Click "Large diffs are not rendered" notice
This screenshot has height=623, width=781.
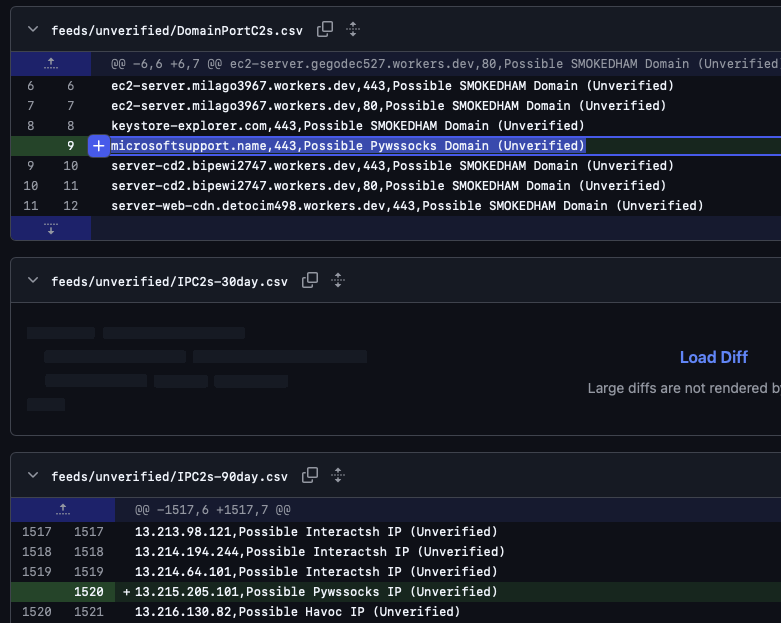tap(684, 388)
